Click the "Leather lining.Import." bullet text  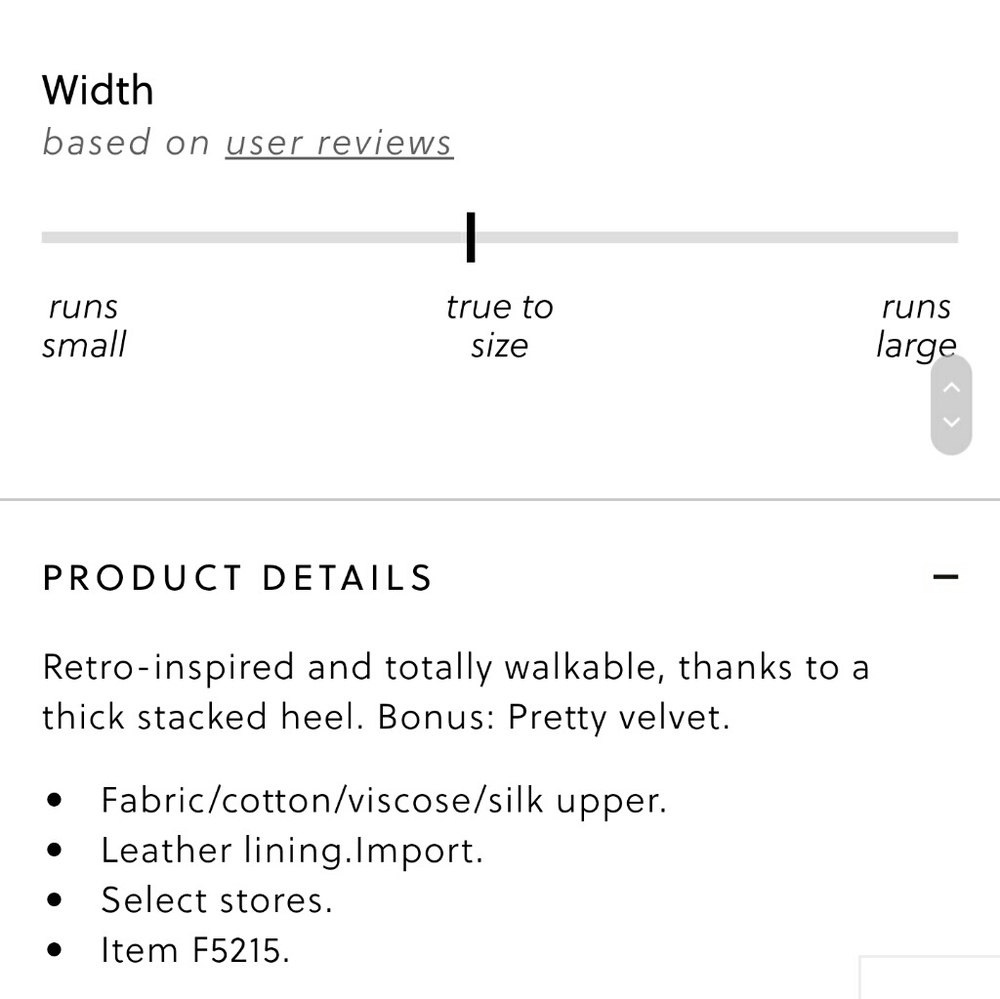point(292,850)
